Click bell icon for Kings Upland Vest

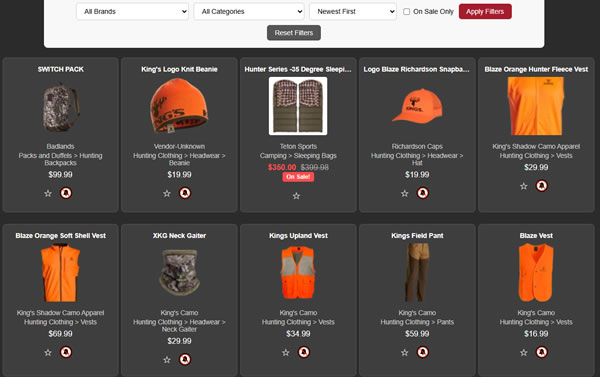pyautogui.click(x=304, y=352)
